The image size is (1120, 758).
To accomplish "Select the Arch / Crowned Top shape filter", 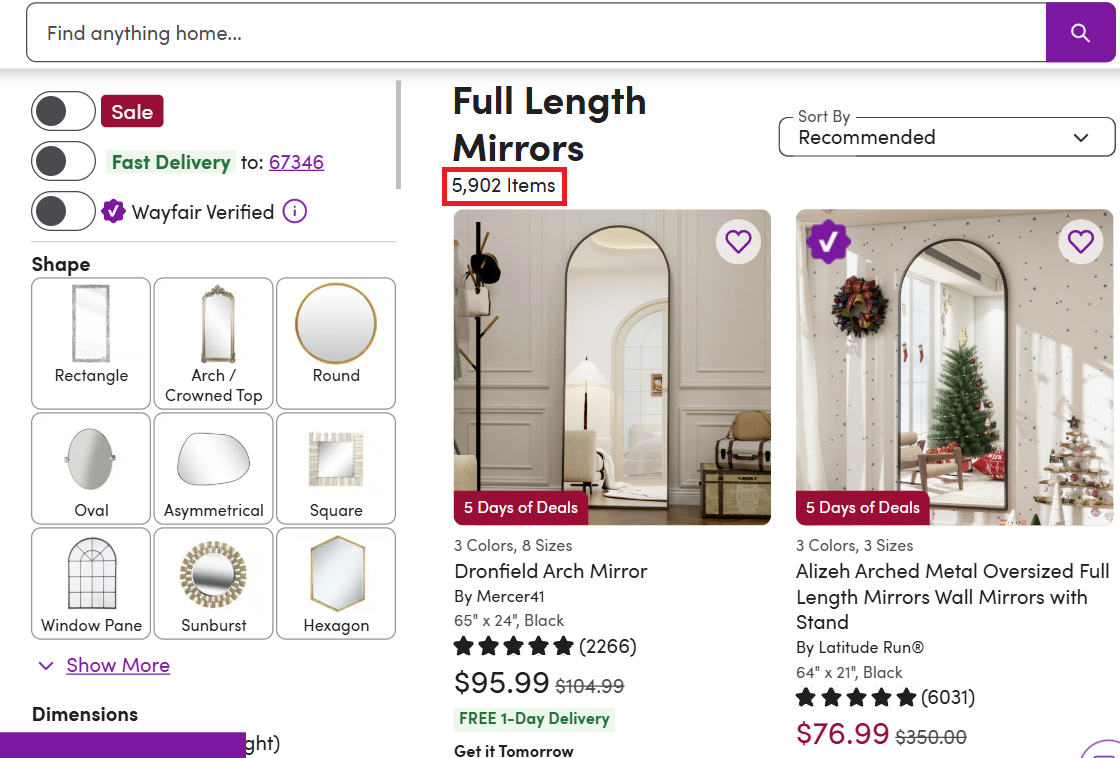I will coord(213,343).
